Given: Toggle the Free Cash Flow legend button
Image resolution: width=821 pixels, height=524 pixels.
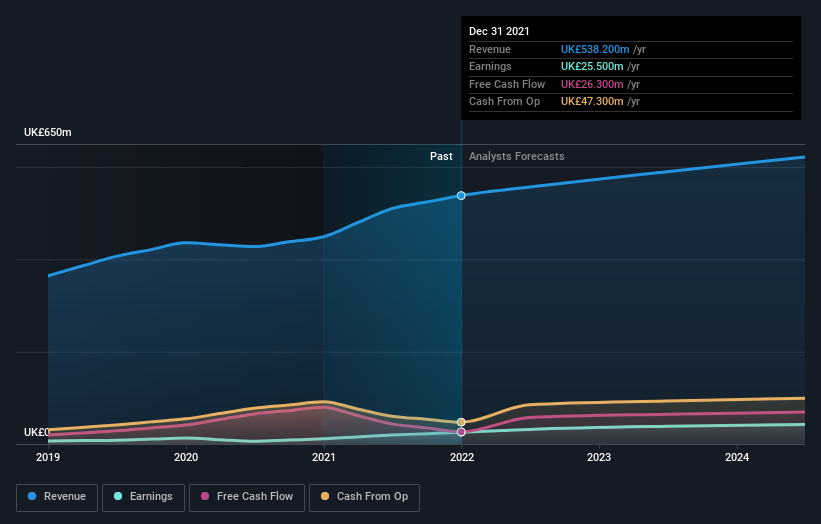Looking at the screenshot, I should [x=247, y=497].
